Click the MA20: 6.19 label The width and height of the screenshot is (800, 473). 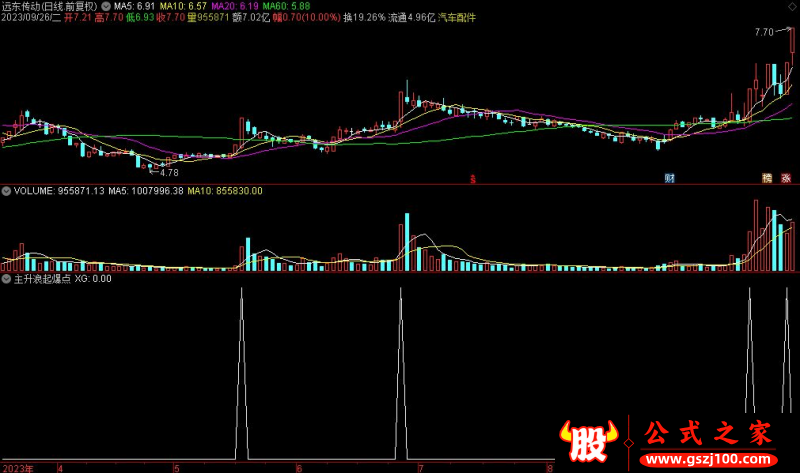point(235,7)
